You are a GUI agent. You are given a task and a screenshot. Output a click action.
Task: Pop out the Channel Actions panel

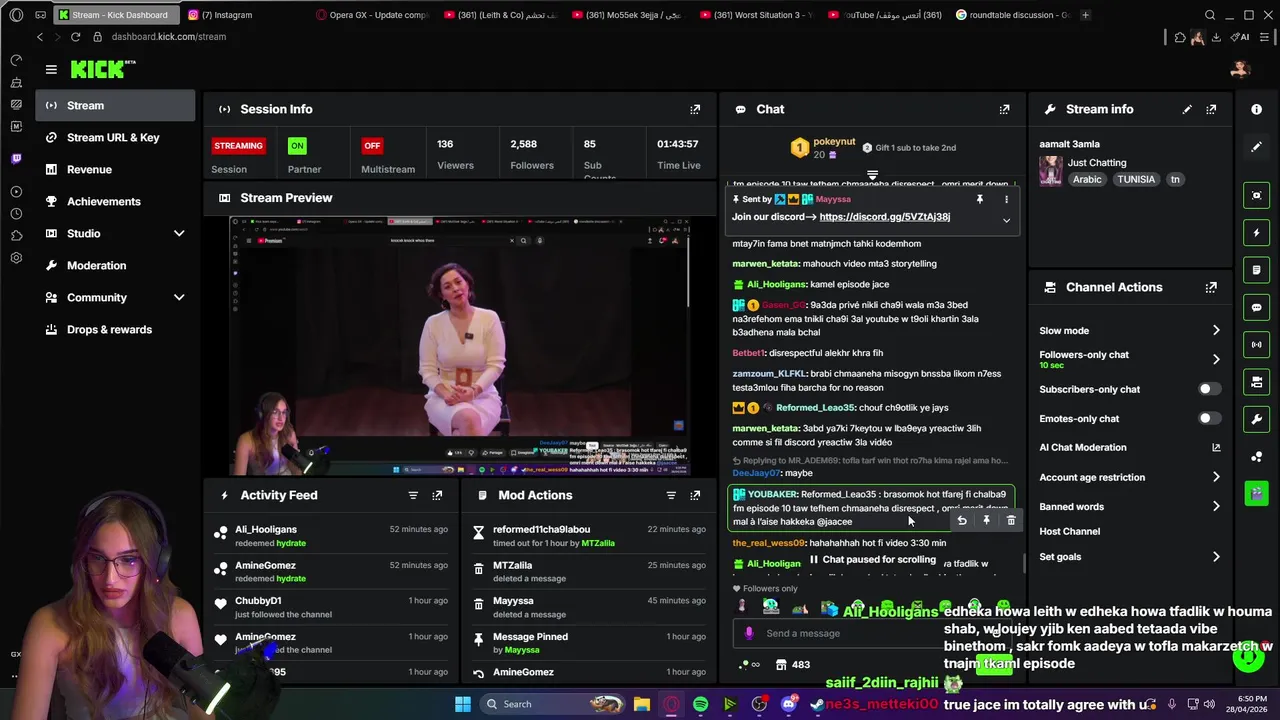(x=1211, y=287)
